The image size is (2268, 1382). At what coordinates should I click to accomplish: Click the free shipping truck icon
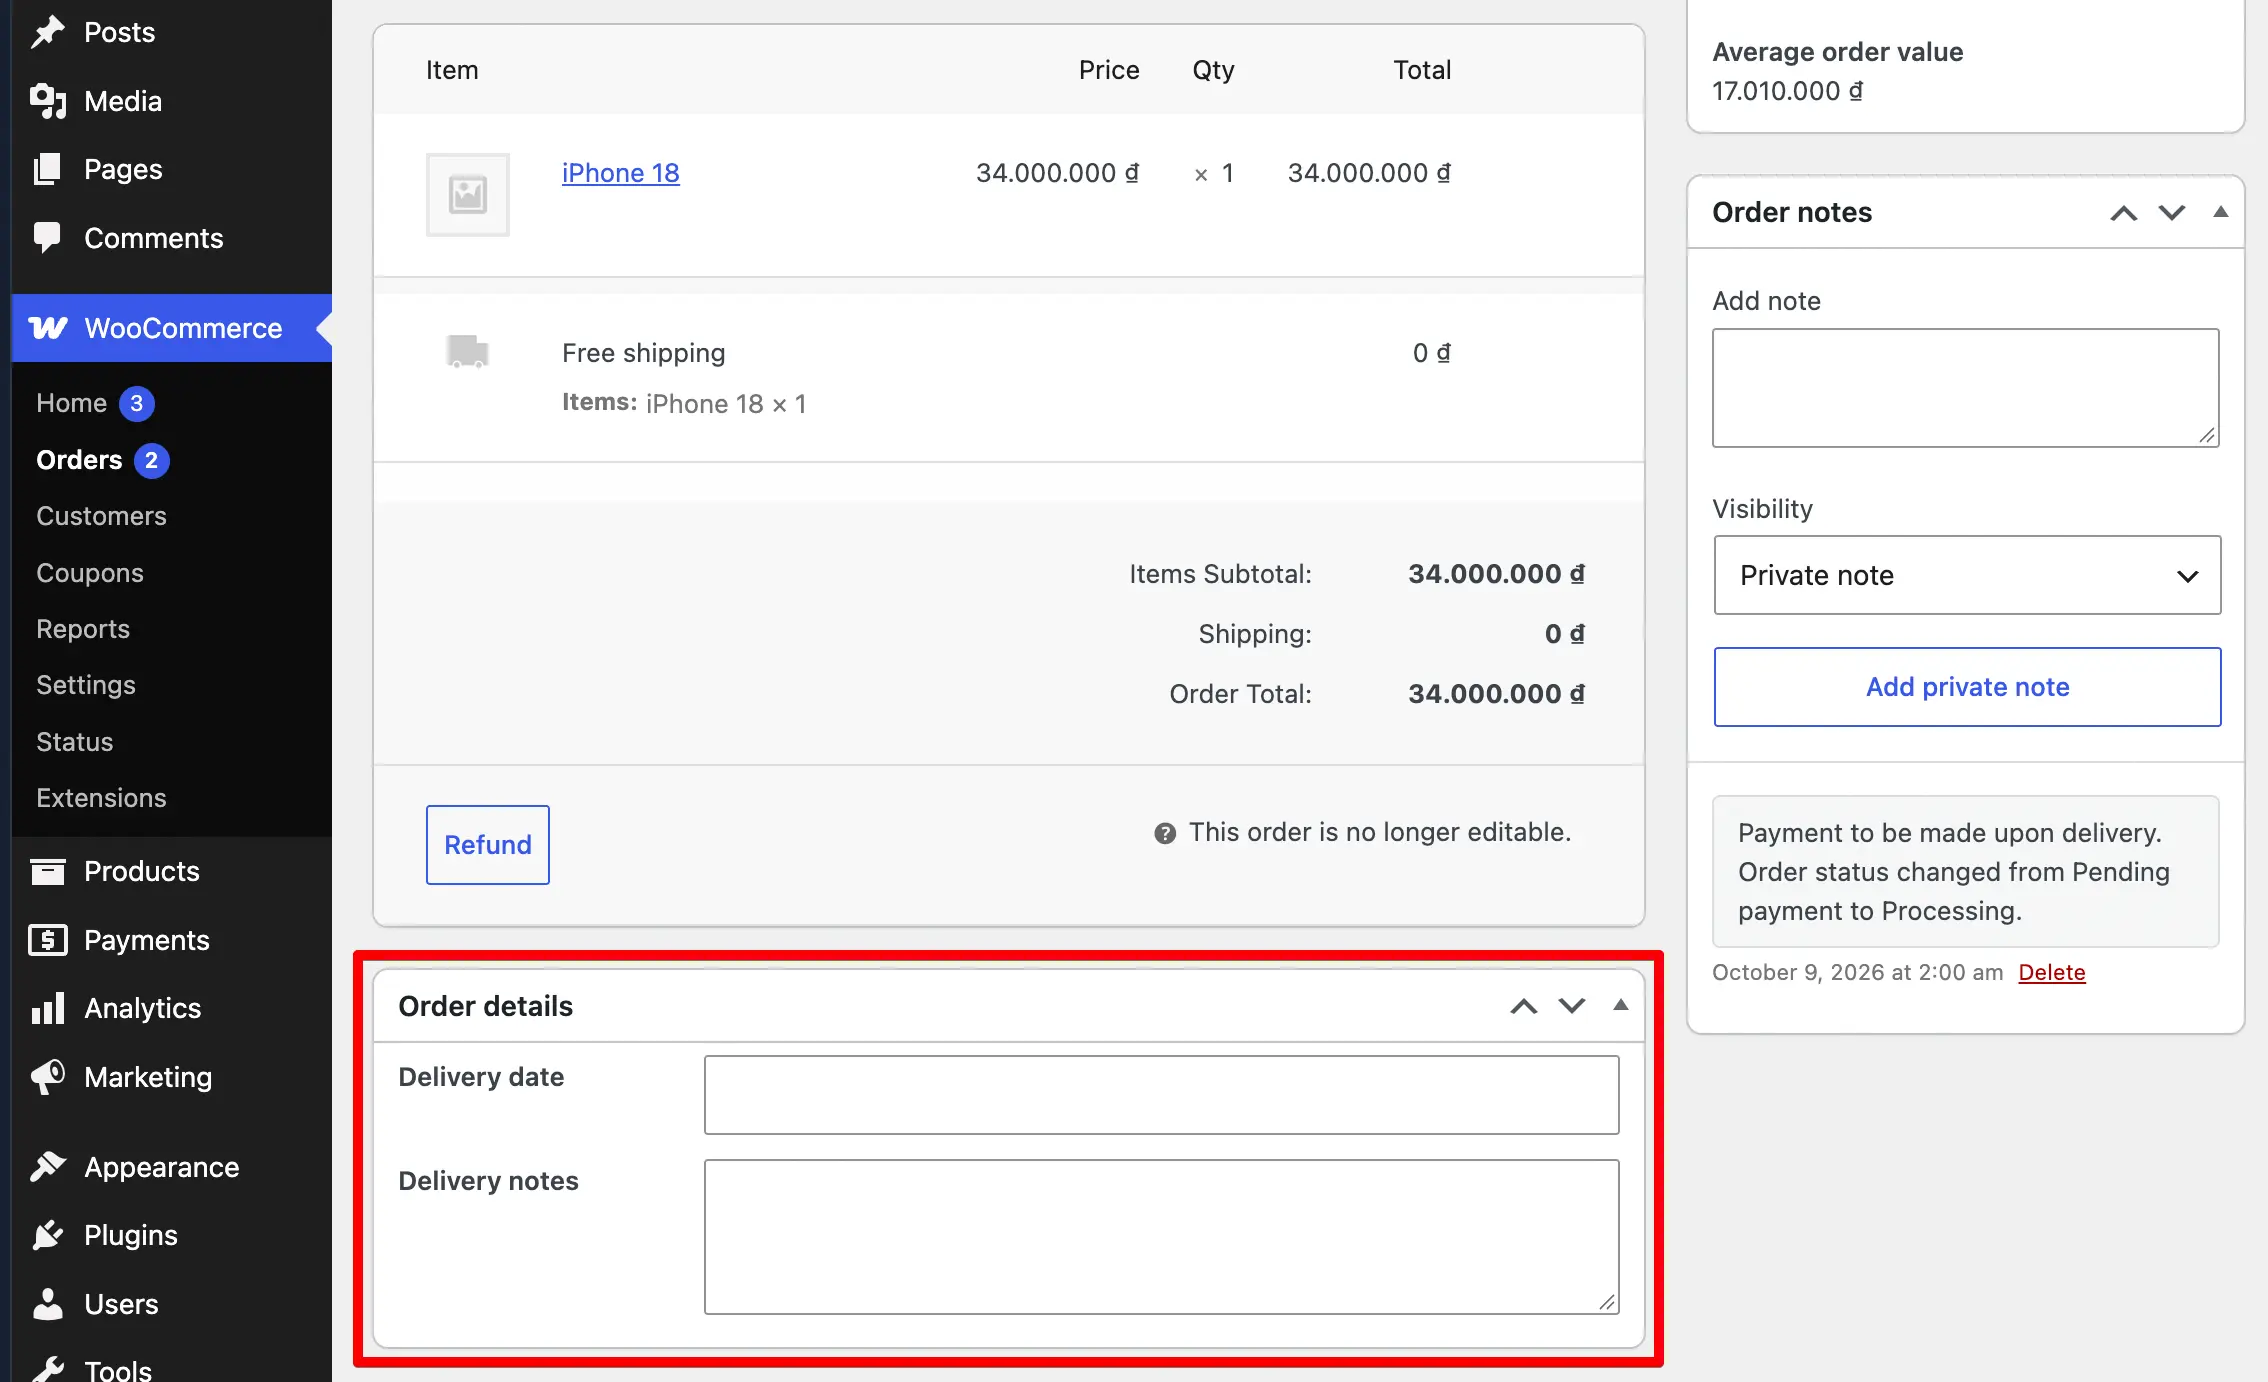[467, 352]
